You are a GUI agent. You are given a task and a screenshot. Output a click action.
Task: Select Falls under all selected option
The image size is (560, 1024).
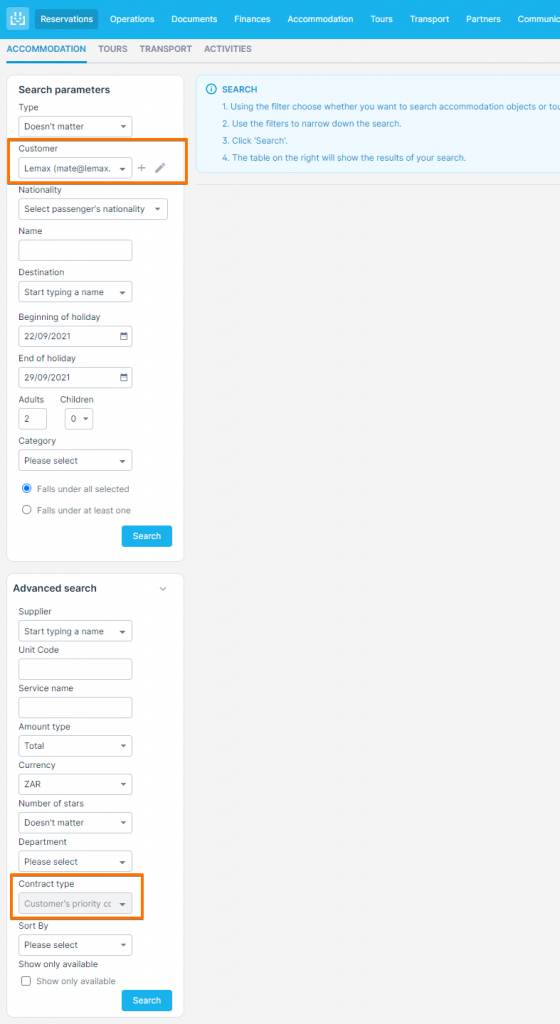(27, 488)
